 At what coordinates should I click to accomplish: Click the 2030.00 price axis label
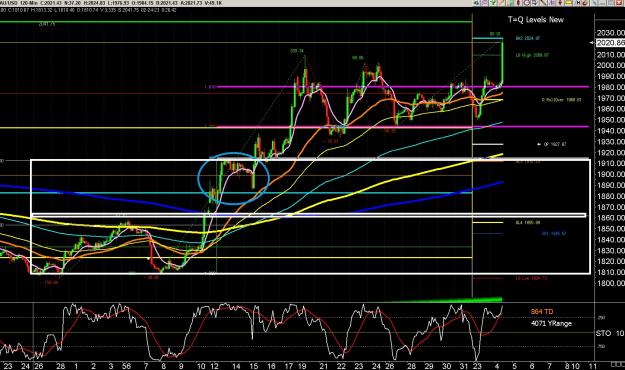point(611,33)
